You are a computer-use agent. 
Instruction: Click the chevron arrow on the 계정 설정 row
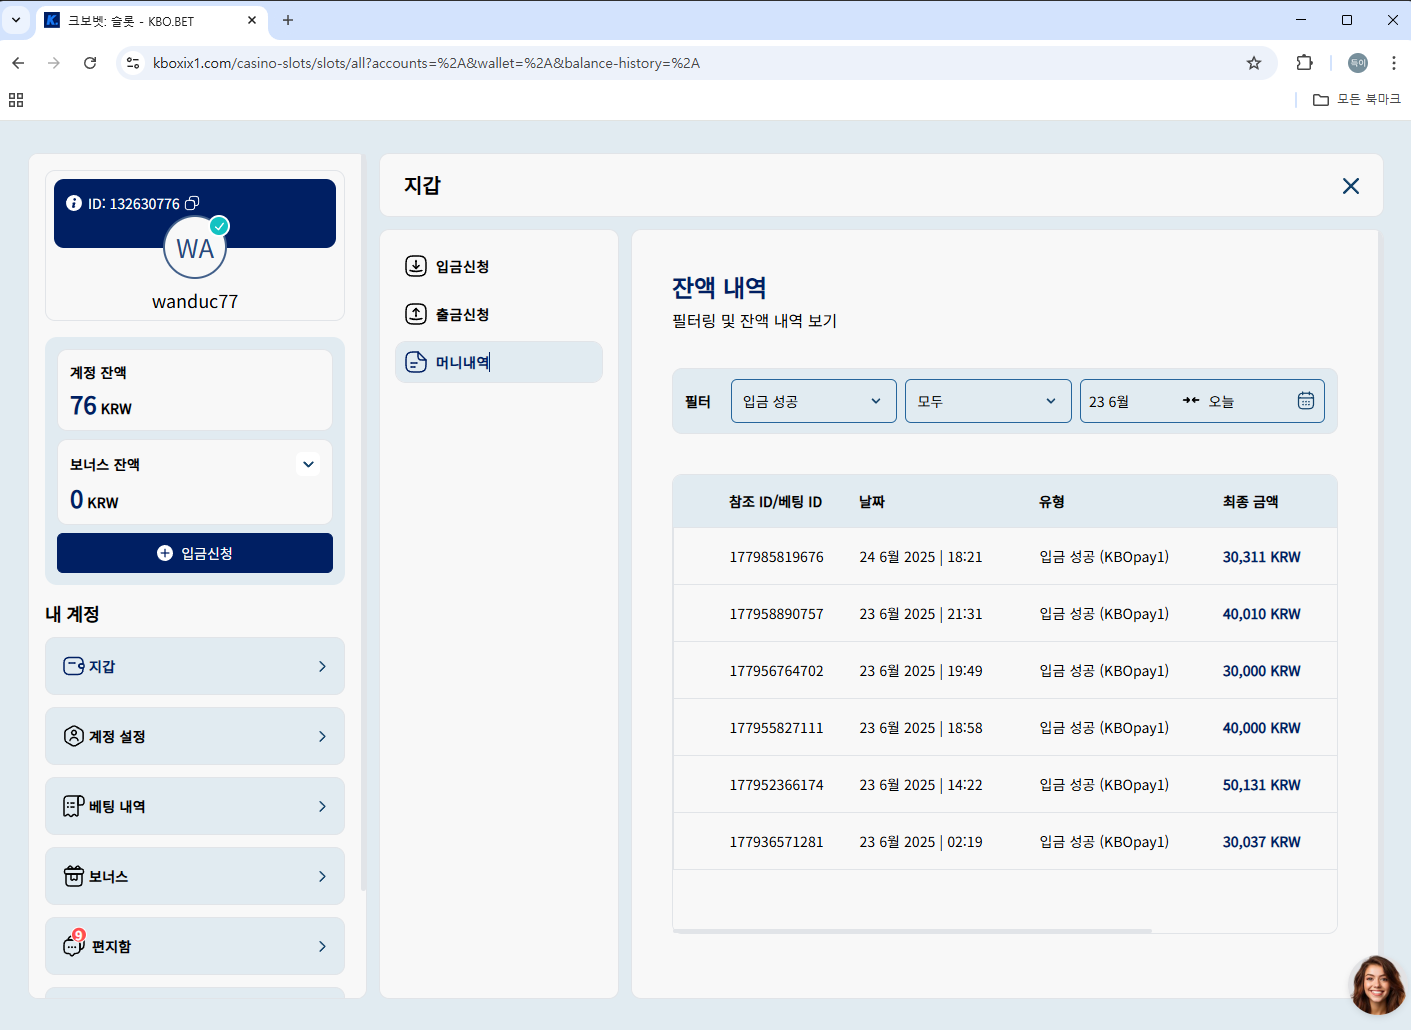(x=322, y=736)
